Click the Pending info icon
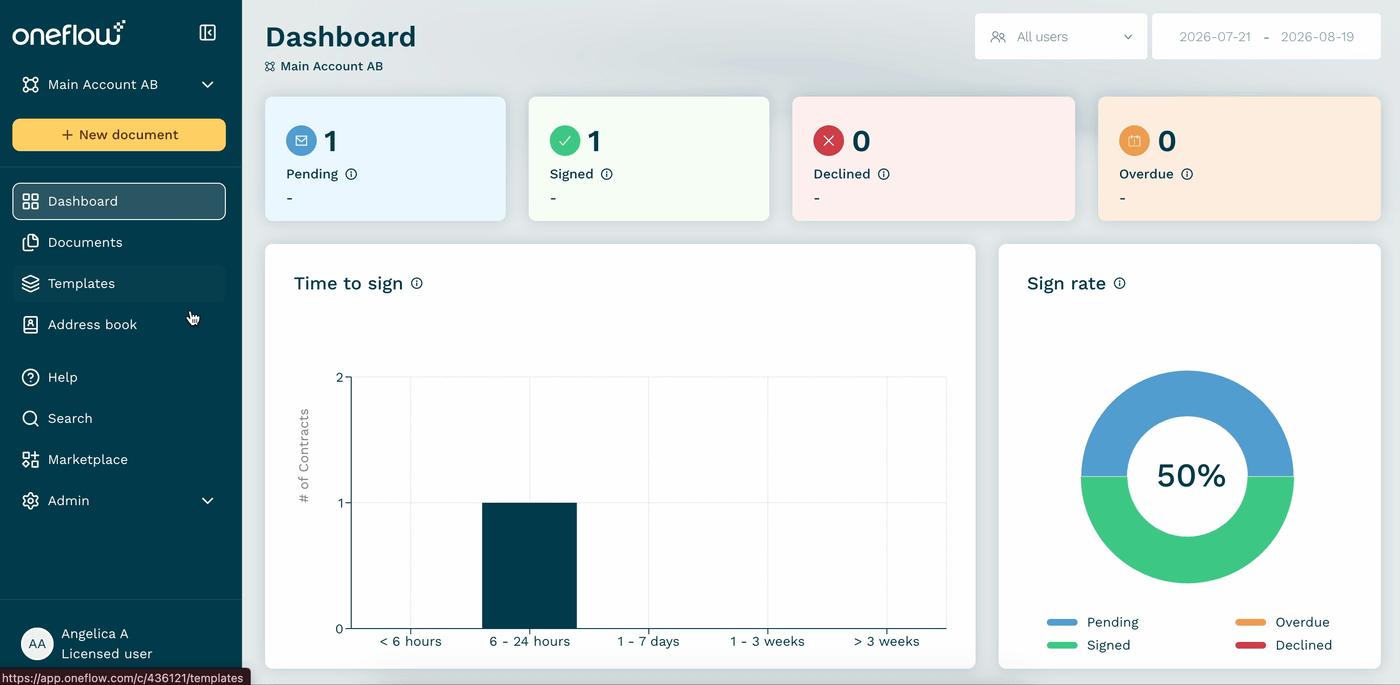Screen dimensions: 1400x685 tap(351, 174)
